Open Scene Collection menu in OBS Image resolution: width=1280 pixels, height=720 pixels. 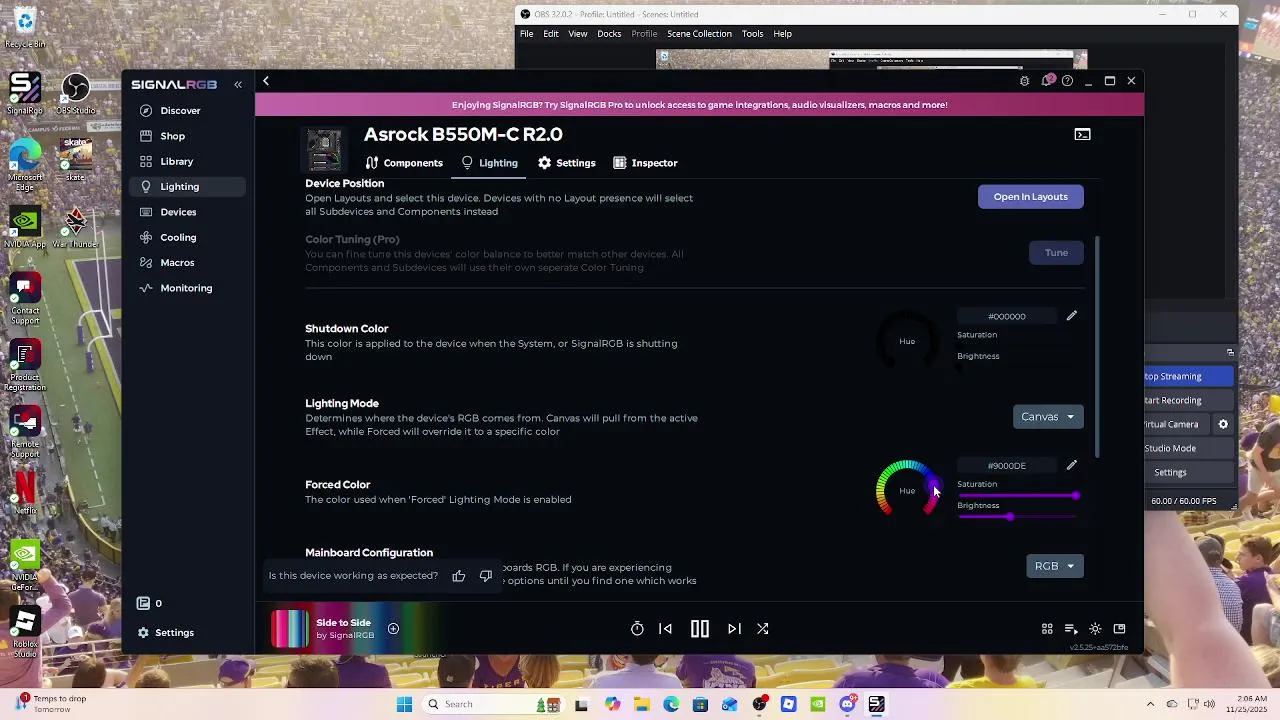point(699,34)
